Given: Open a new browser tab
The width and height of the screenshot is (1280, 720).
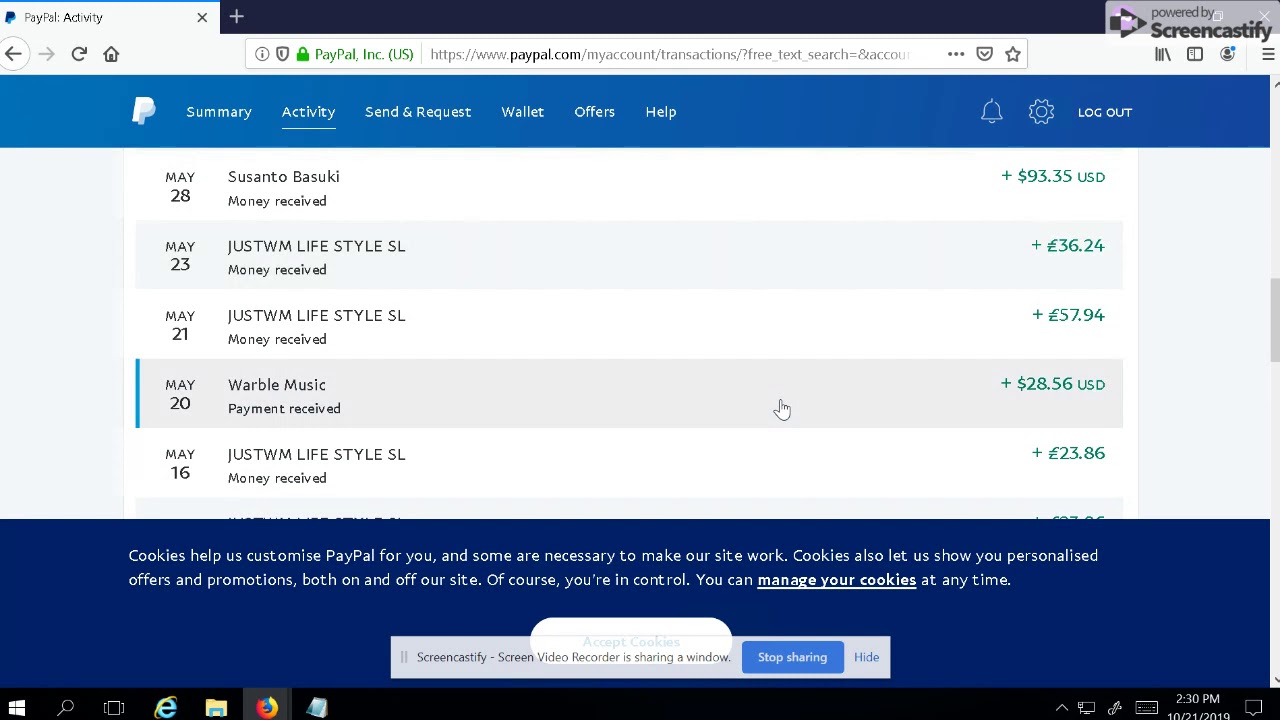Looking at the screenshot, I should pyautogui.click(x=237, y=17).
